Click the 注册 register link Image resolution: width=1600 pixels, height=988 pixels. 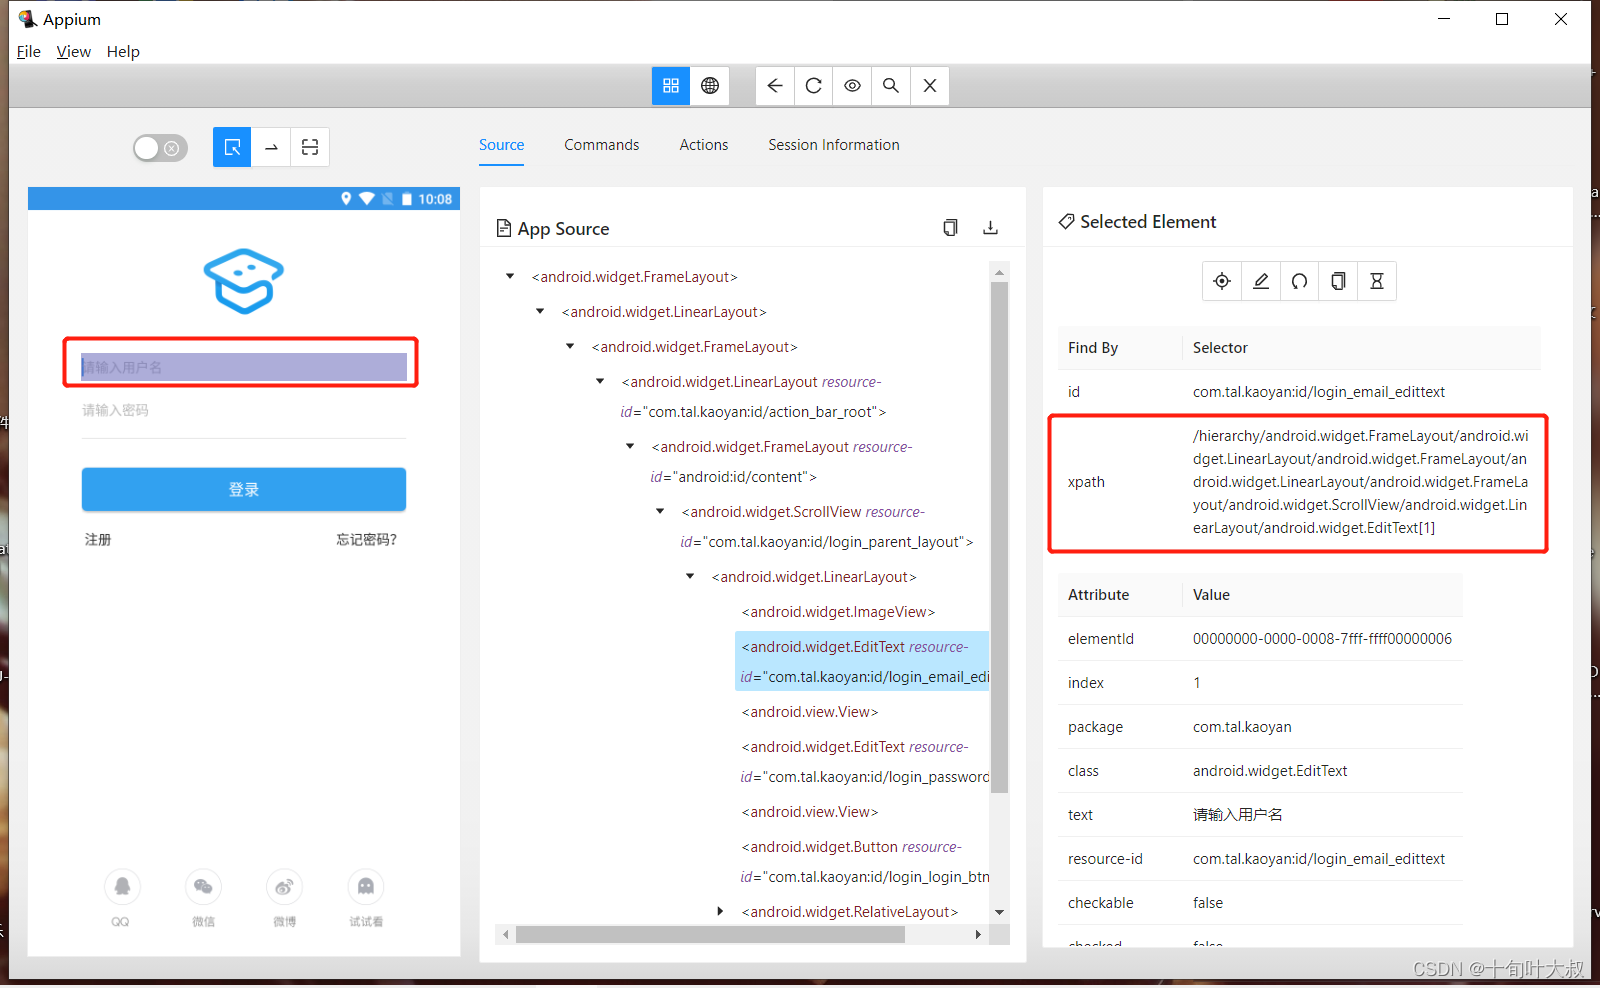98,540
